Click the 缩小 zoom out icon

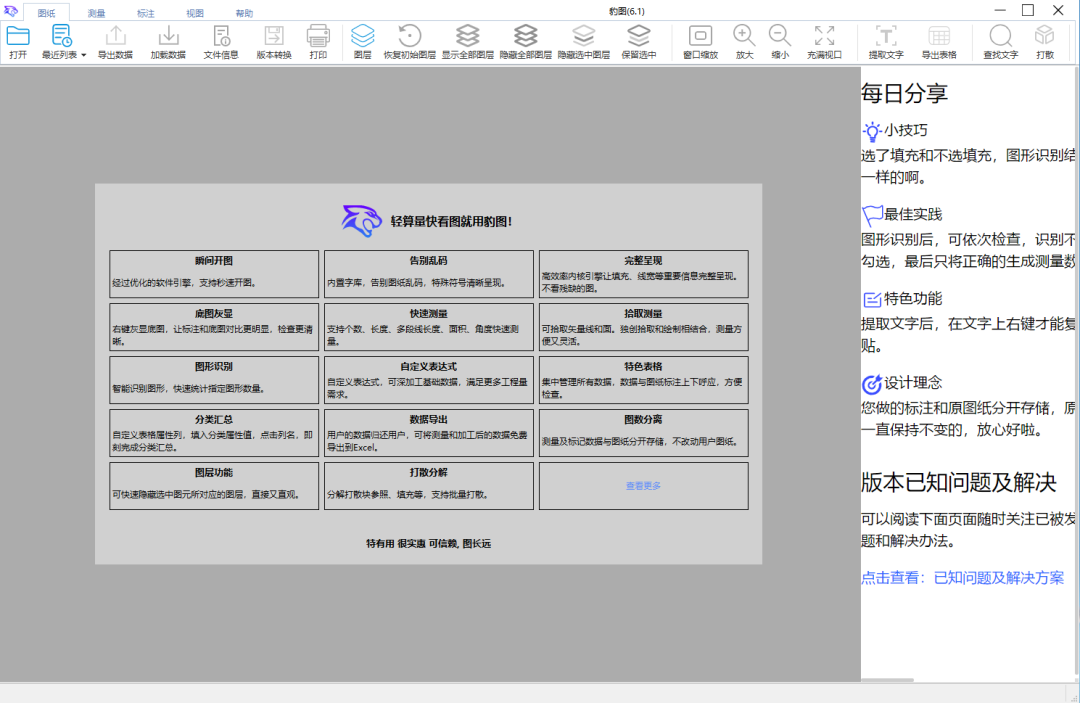point(780,42)
